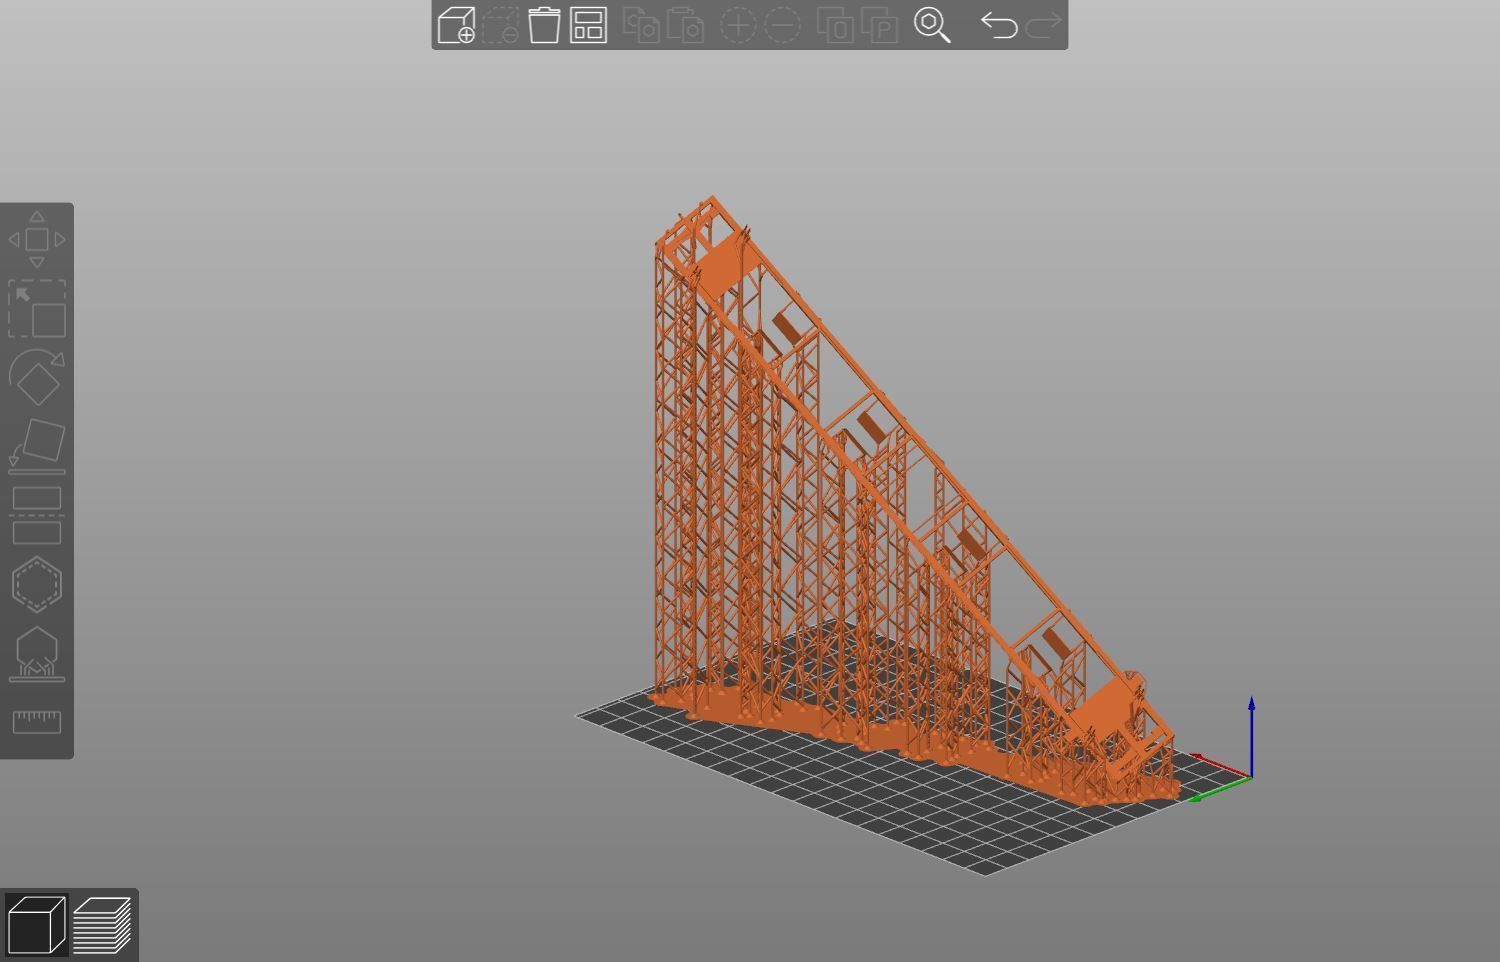Click the Copy icon in toolbar

[641, 25]
